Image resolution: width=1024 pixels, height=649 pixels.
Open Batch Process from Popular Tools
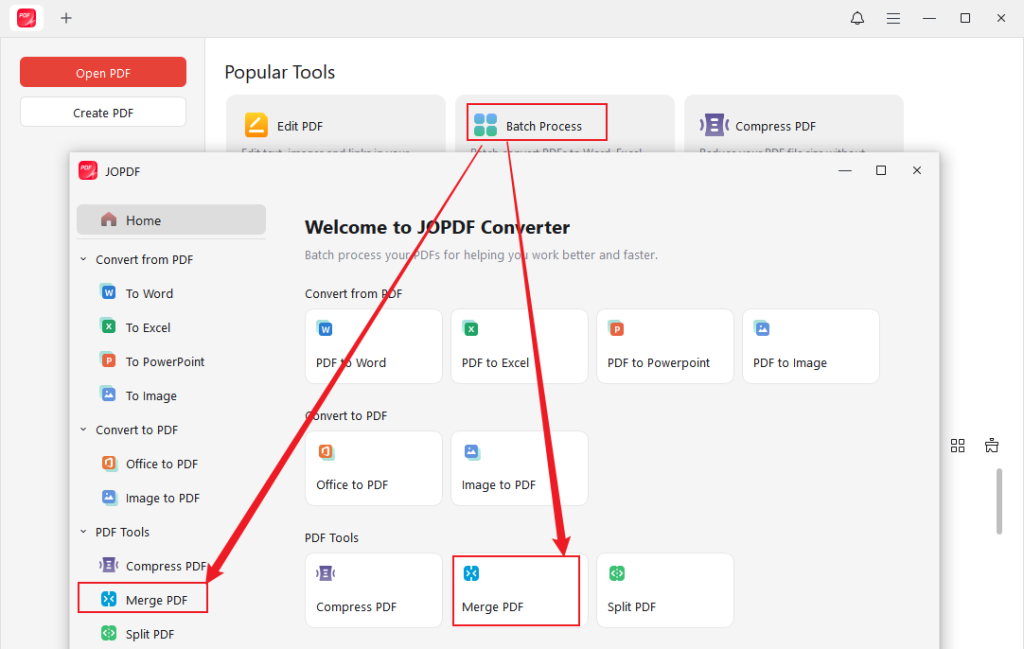click(535, 122)
